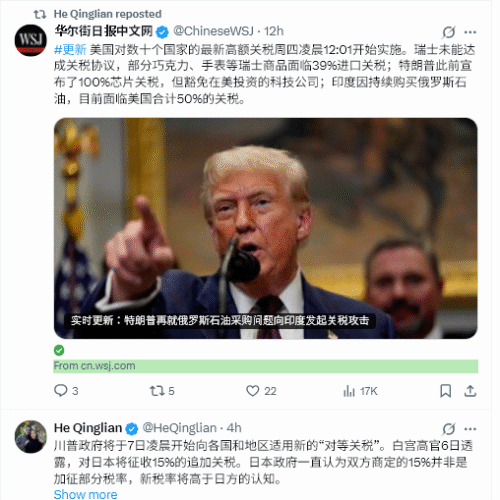View analytics showing 17K views
The height and width of the screenshot is (500, 500).
pyautogui.click(x=360, y=391)
